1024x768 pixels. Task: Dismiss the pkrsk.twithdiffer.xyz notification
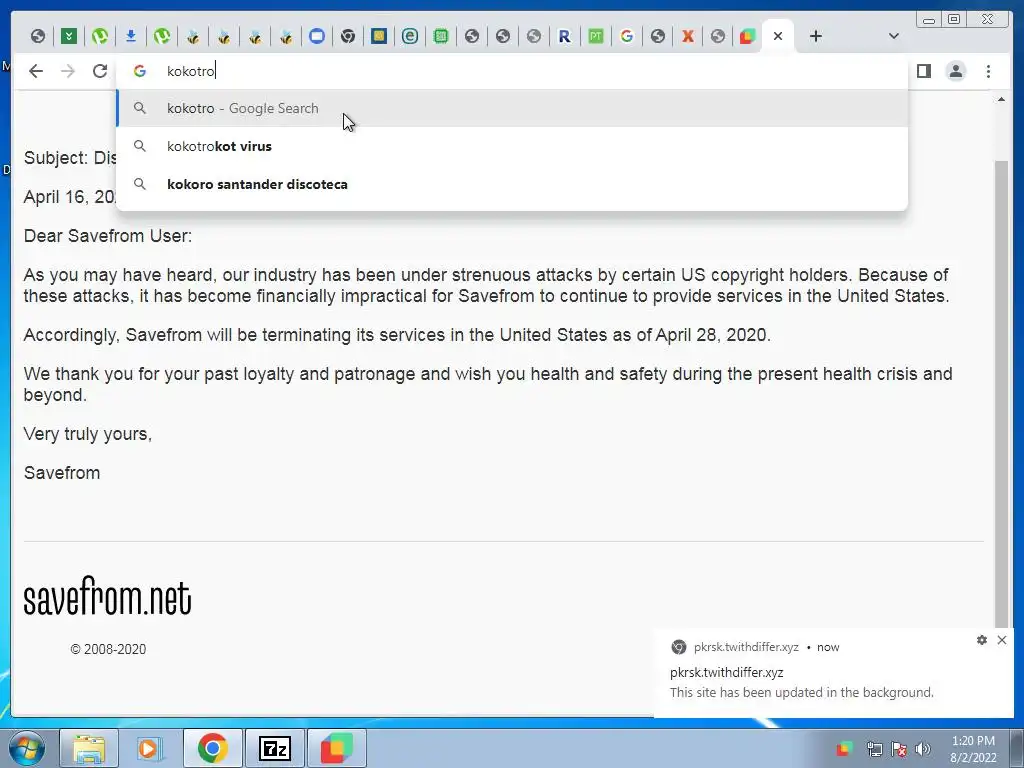pyautogui.click(x=1002, y=640)
